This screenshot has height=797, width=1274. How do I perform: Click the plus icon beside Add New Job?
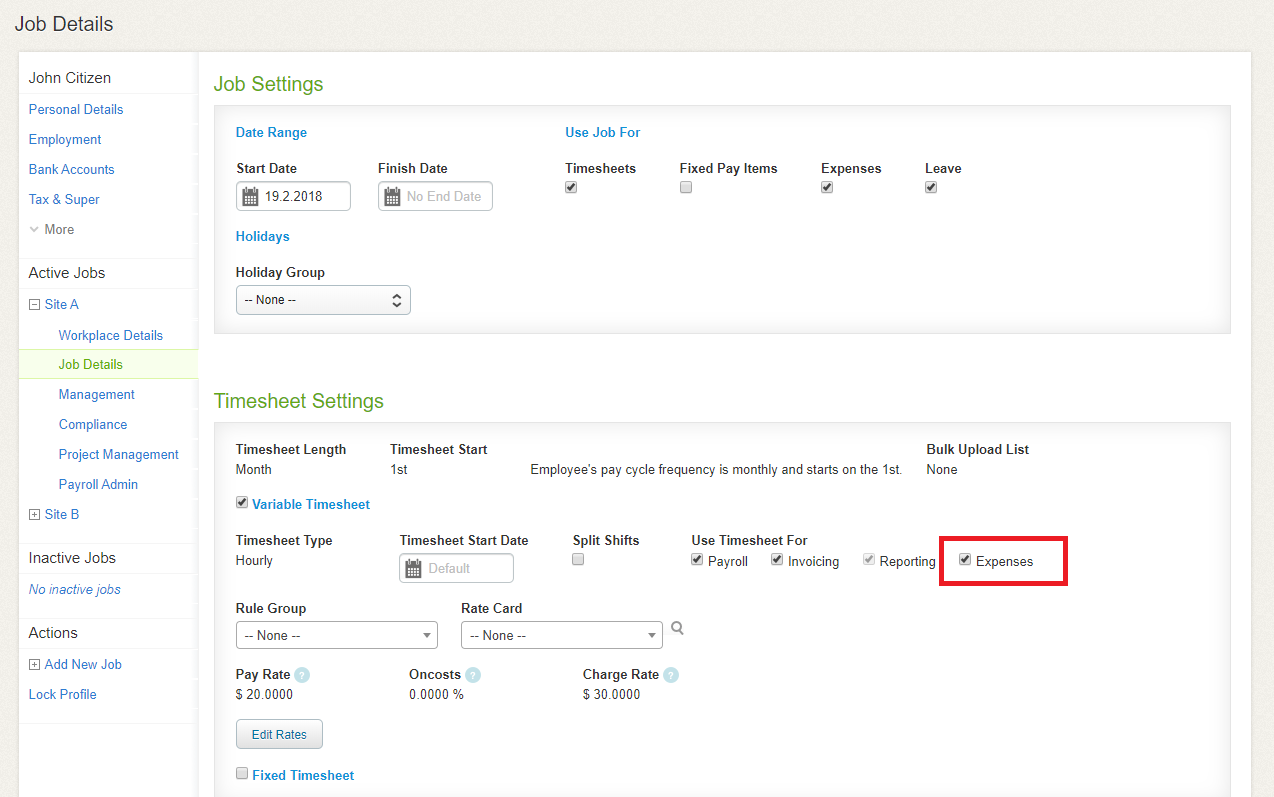tap(35, 665)
